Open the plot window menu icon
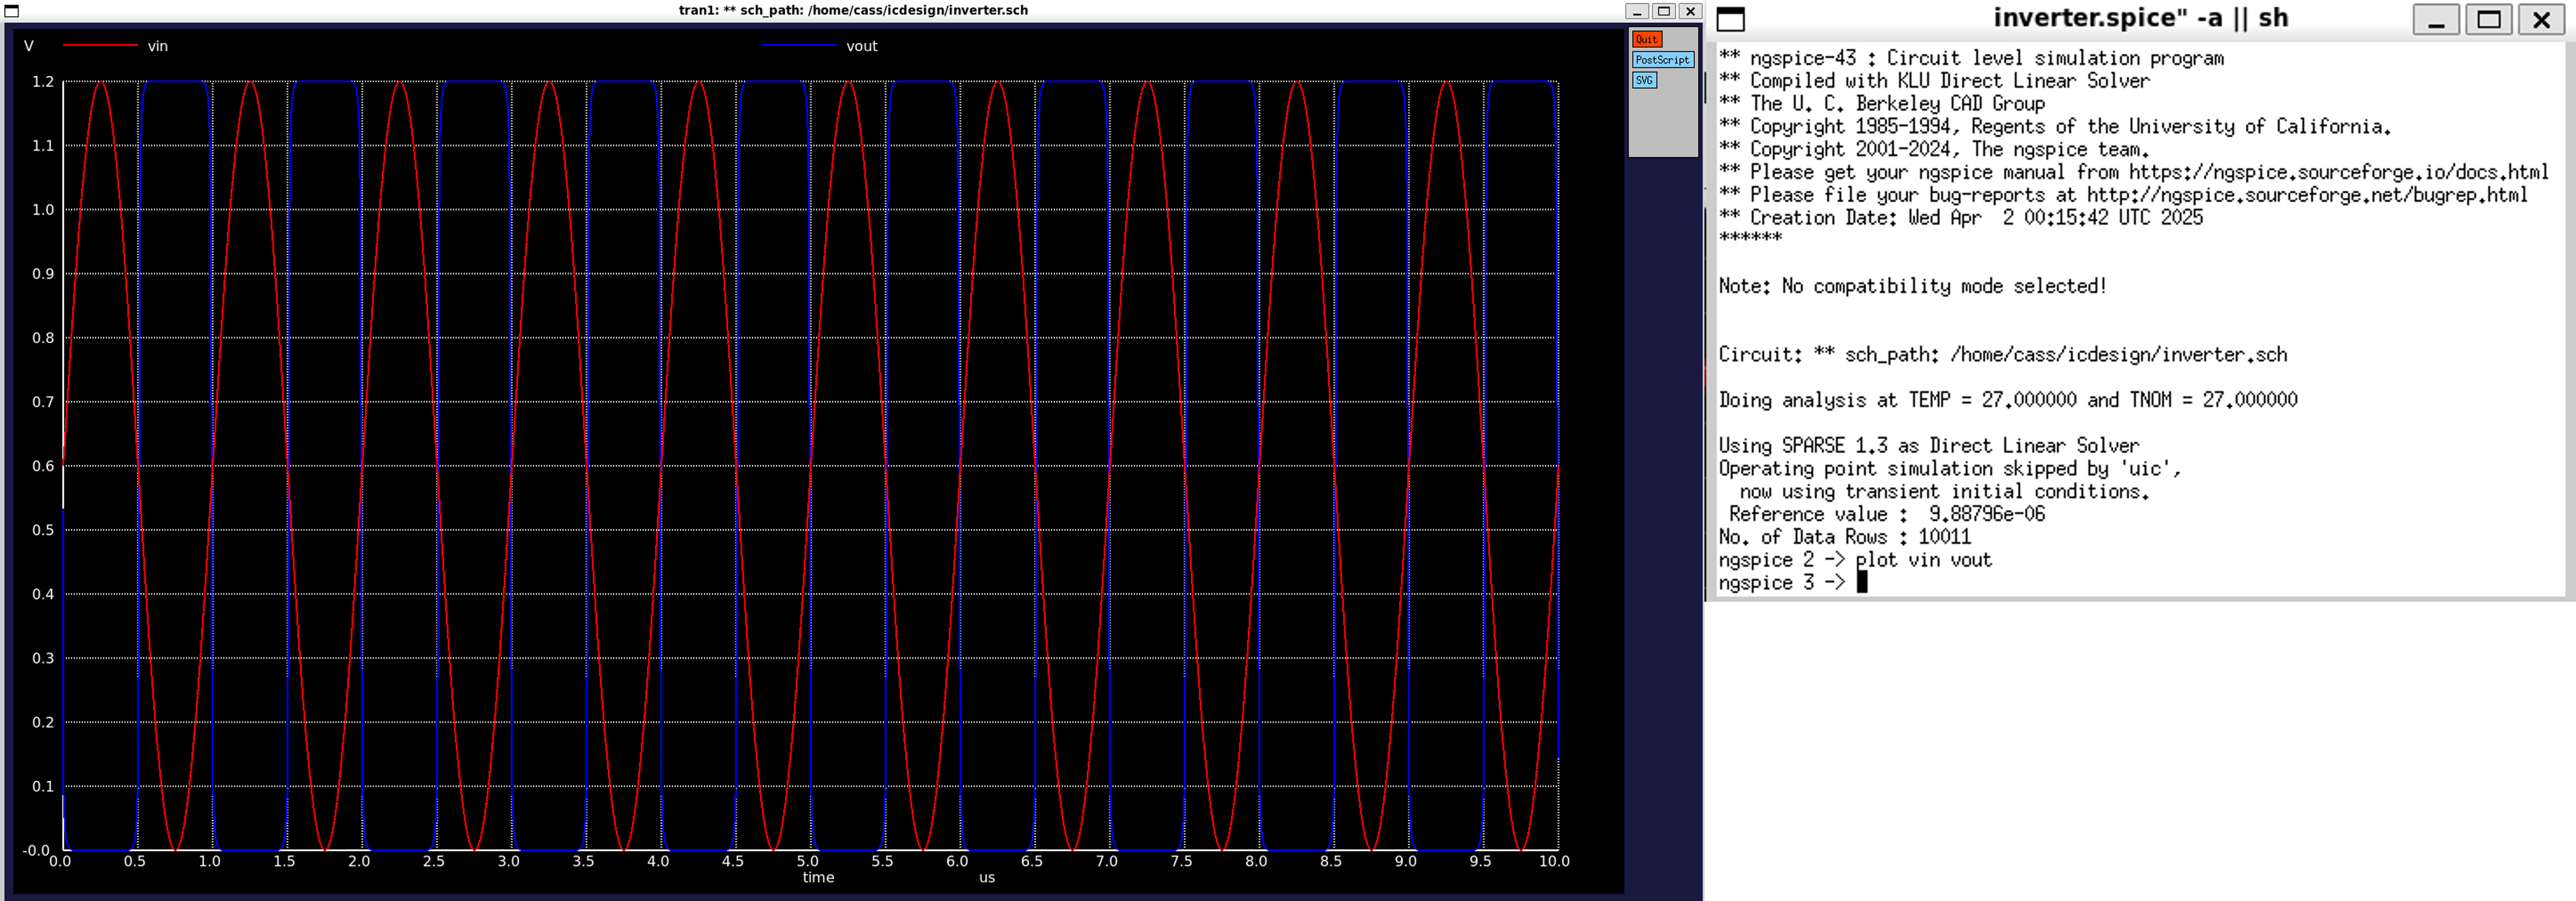This screenshot has width=2576, height=901. click(12, 11)
